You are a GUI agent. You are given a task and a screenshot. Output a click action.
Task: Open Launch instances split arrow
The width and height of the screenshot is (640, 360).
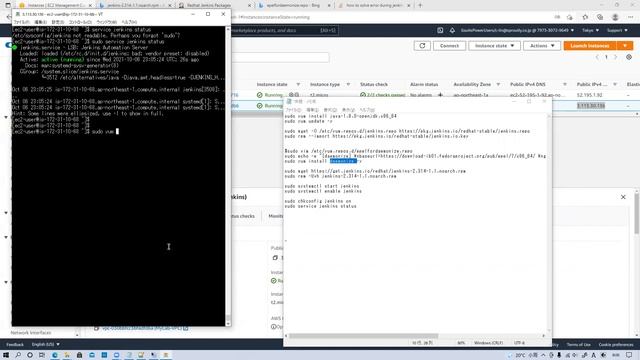[x=624, y=46]
